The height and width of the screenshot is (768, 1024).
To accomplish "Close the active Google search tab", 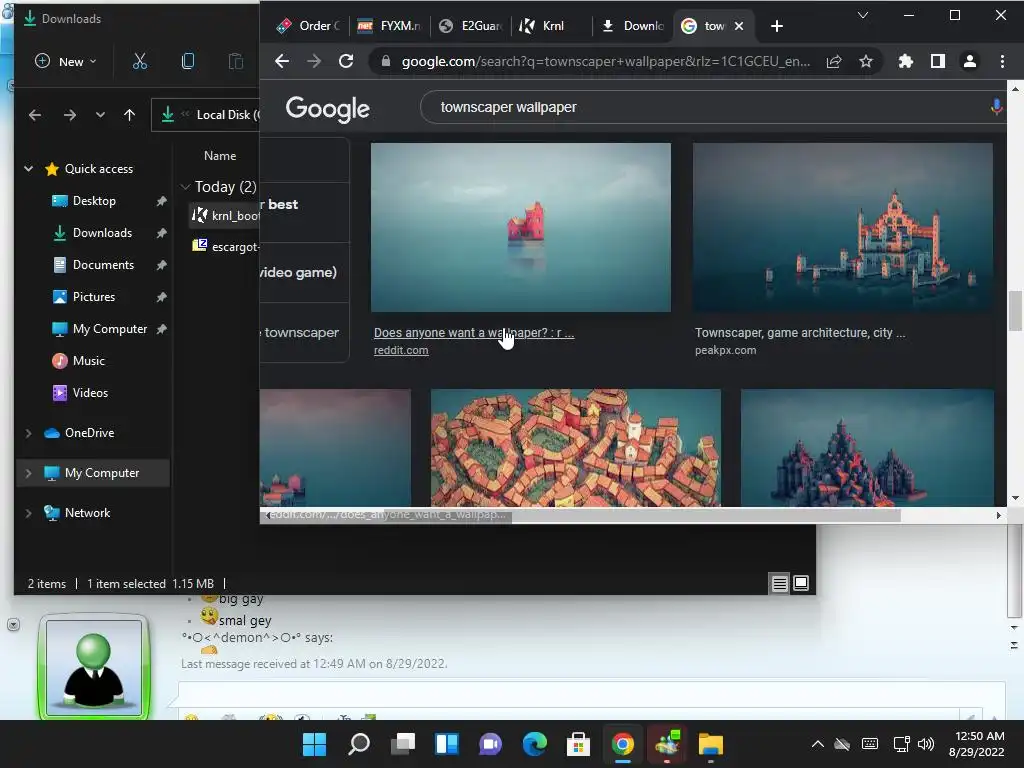I will tap(739, 26).
